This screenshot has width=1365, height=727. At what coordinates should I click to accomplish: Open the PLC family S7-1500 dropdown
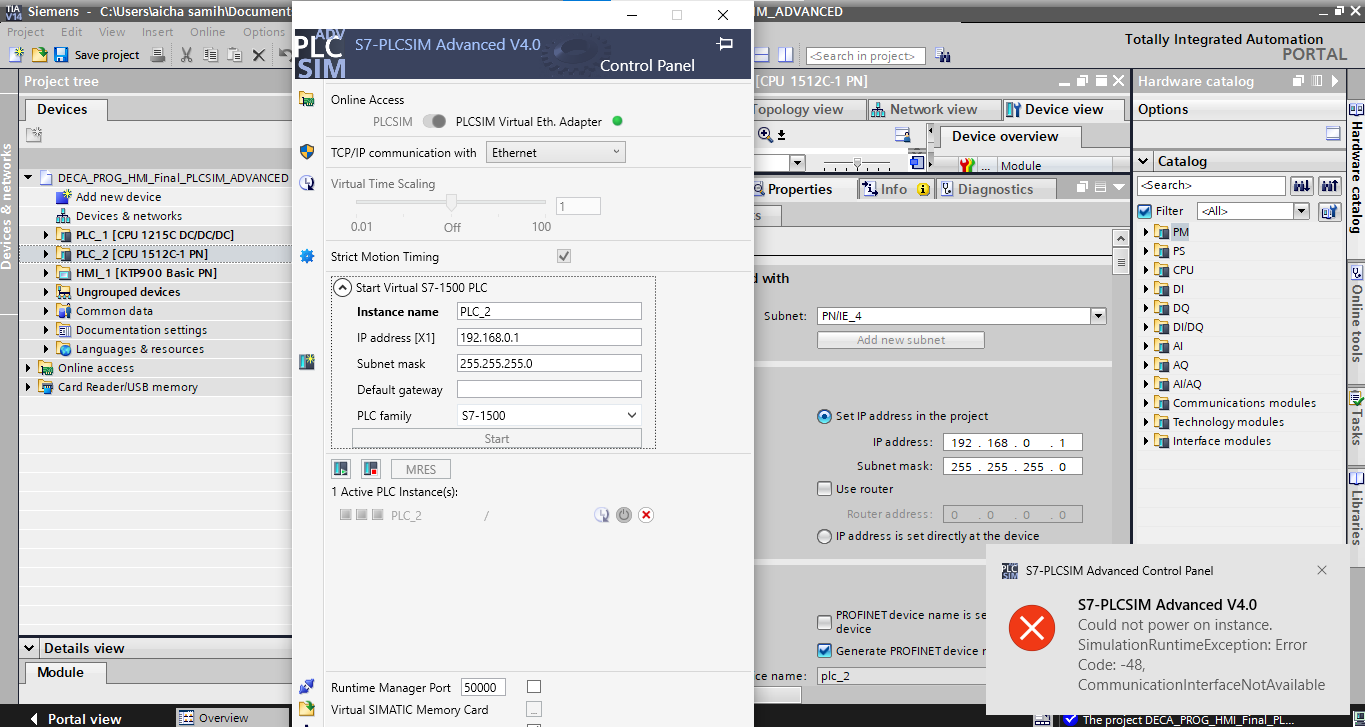pyautogui.click(x=549, y=415)
